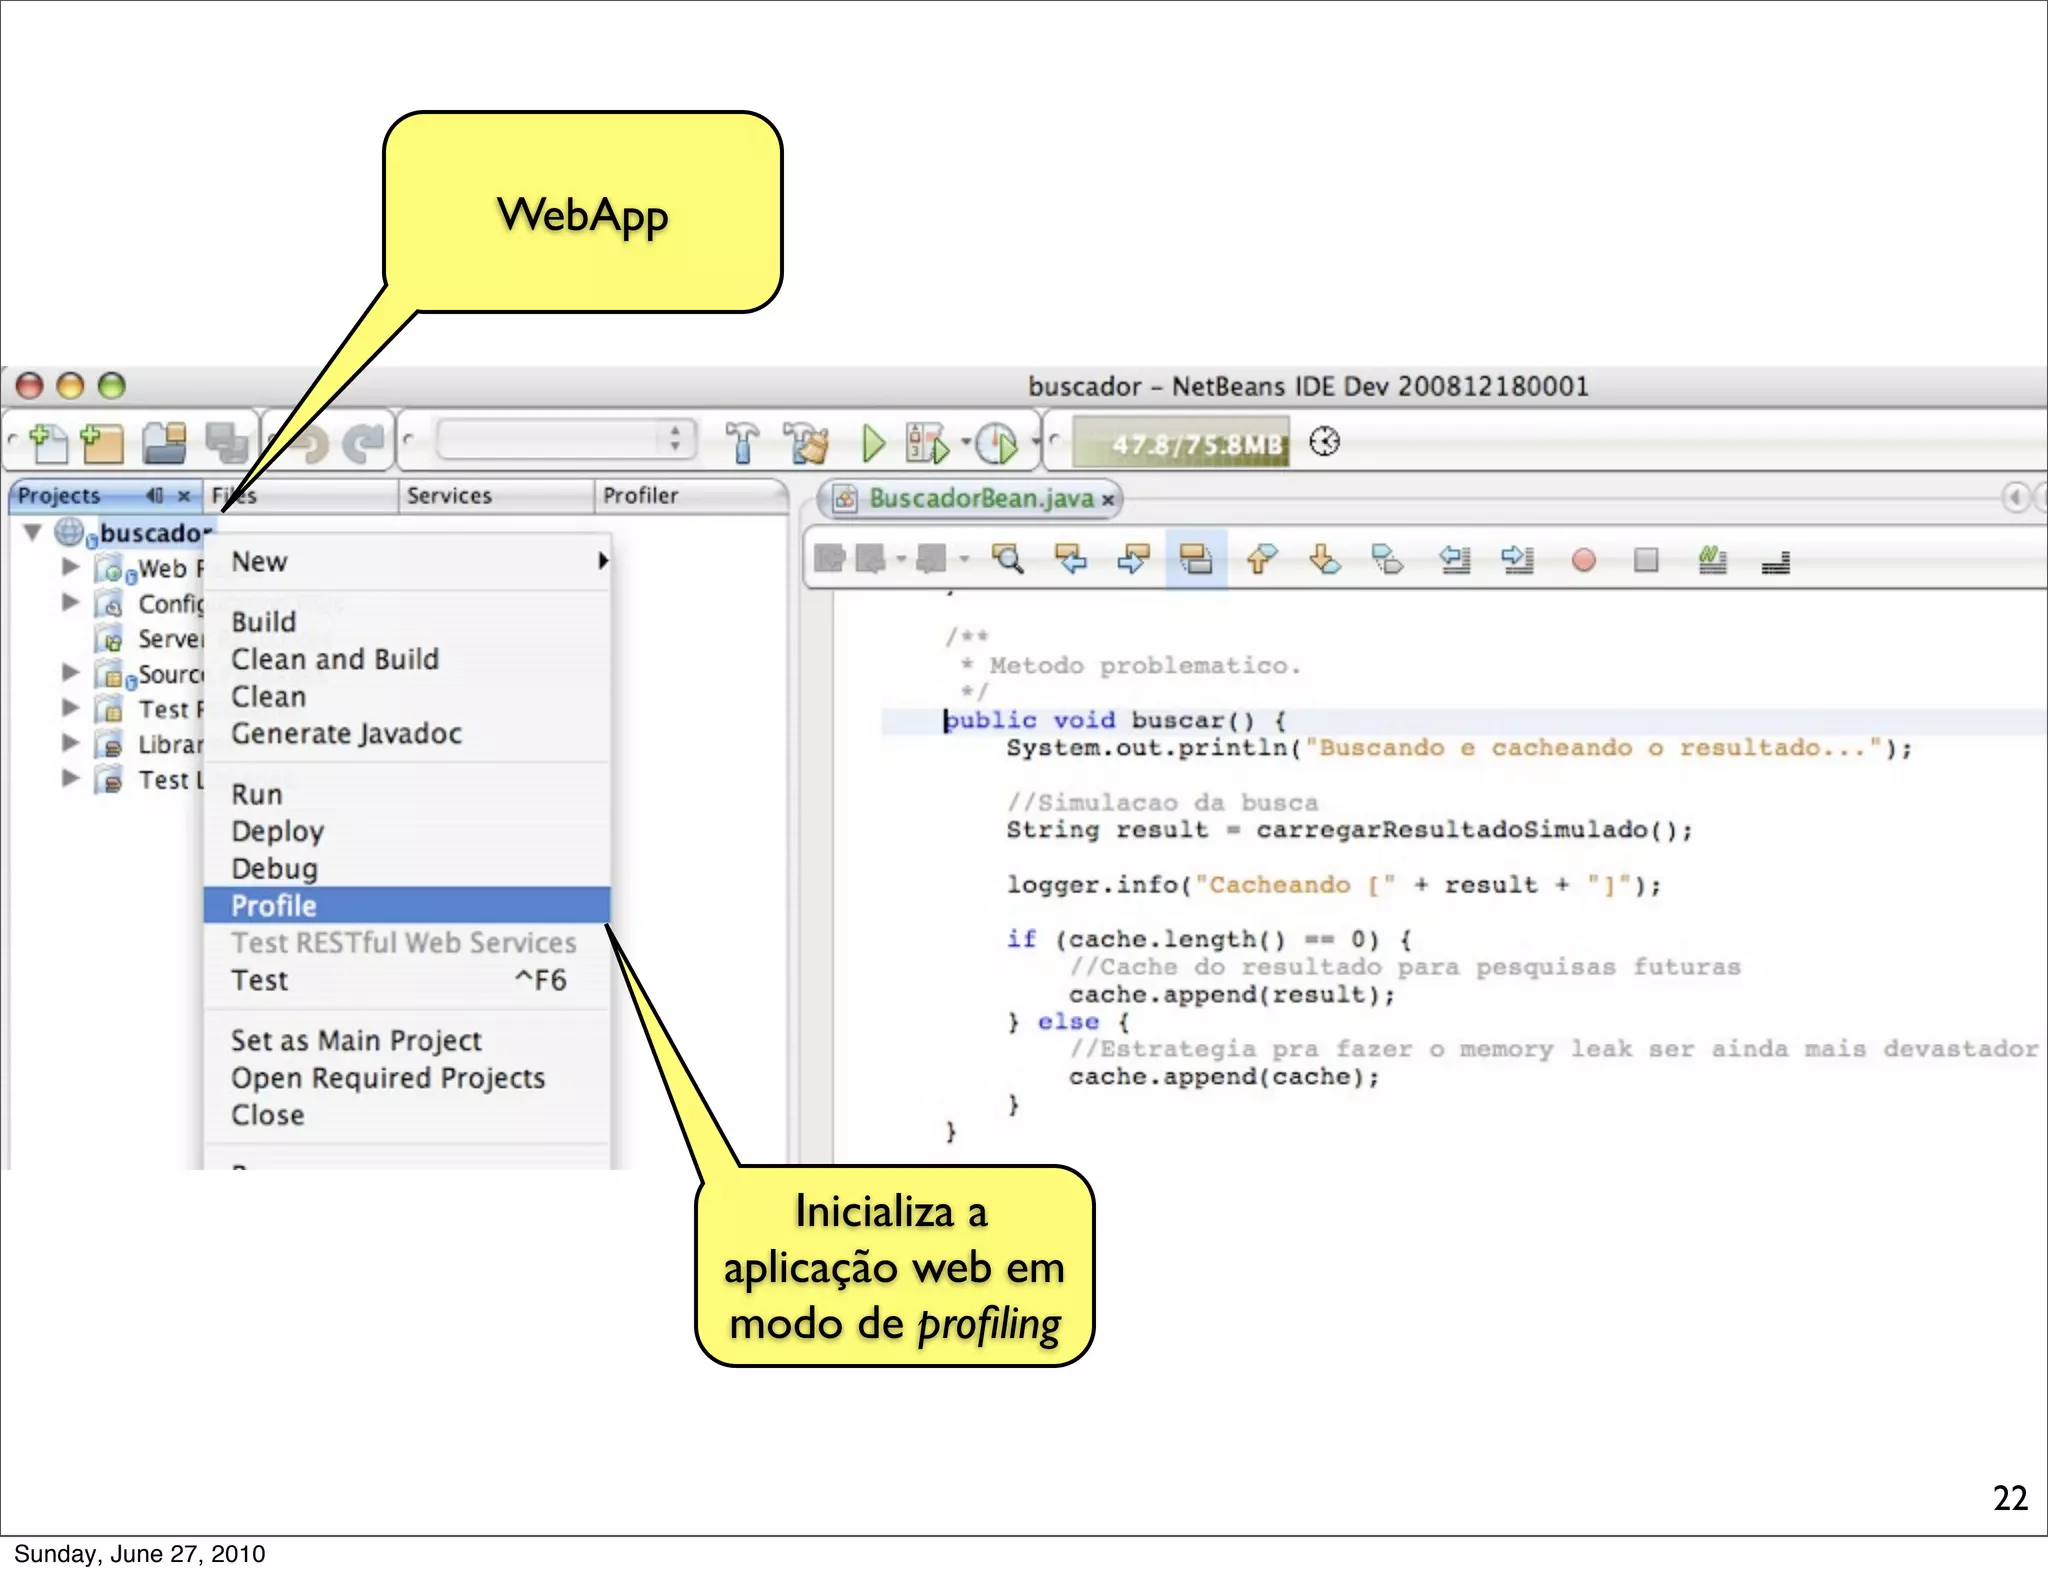Click the Clean and Build broom icon
The image size is (2048, 1576).
tap(806, 443)
